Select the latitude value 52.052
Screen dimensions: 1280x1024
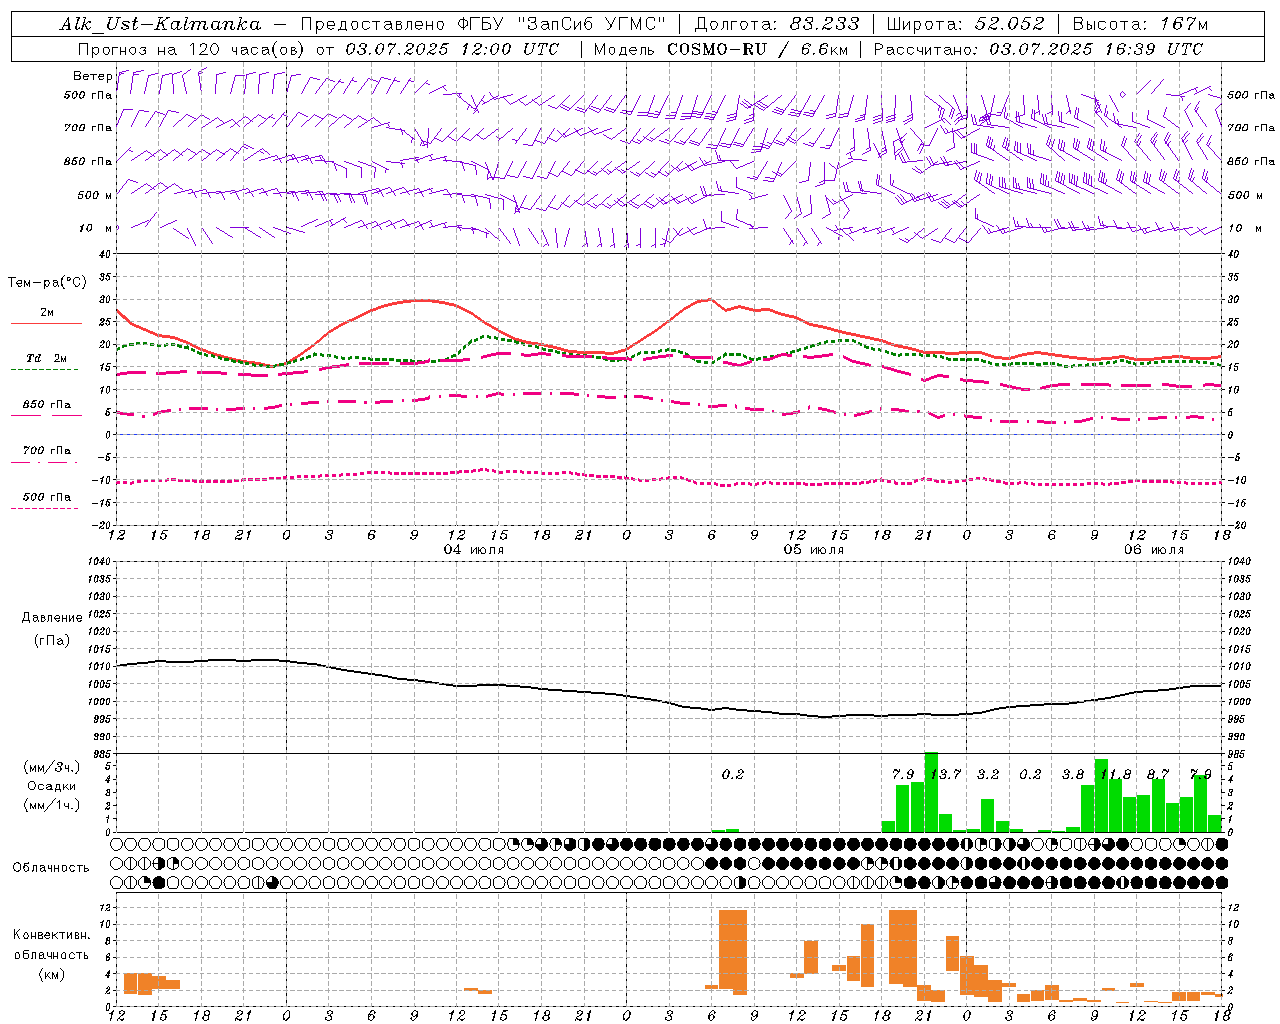pos(1009,24)
